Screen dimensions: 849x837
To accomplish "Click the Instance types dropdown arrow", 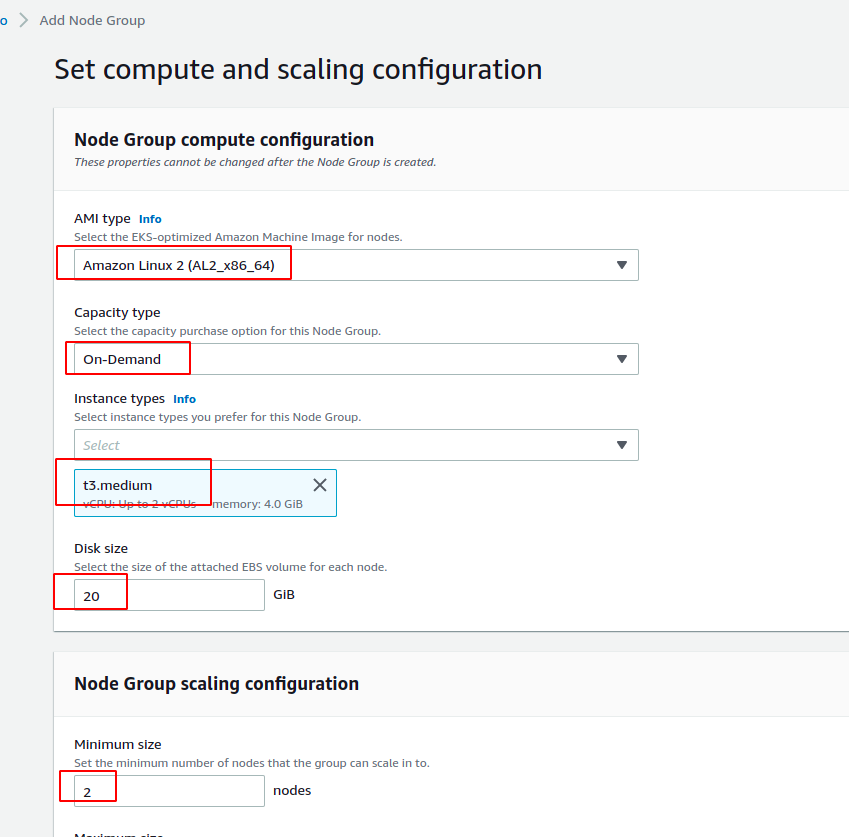I will [621, 445].
